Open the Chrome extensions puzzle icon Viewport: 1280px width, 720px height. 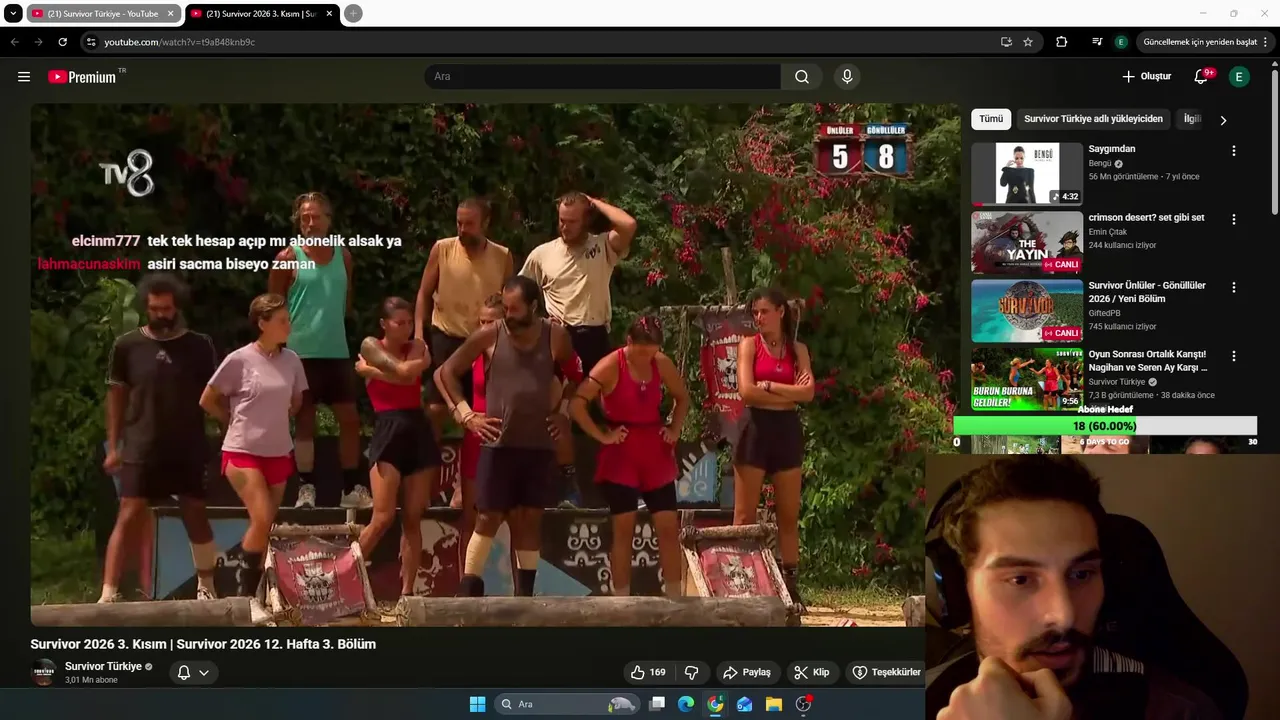coord(1062,42)
